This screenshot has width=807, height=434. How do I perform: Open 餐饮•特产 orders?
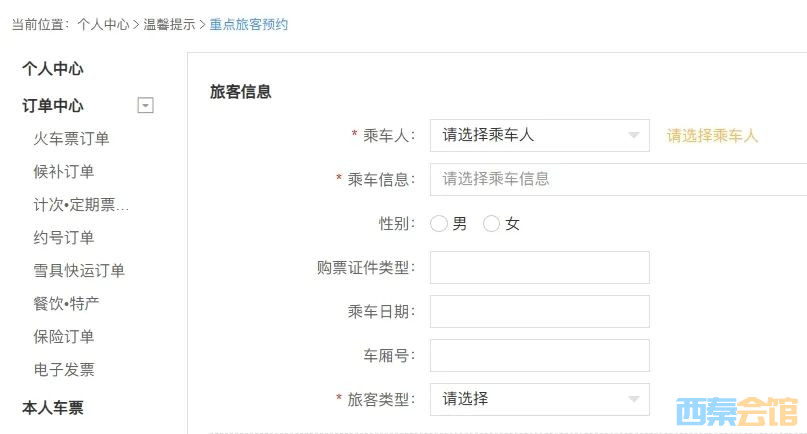tap(66, 303)
